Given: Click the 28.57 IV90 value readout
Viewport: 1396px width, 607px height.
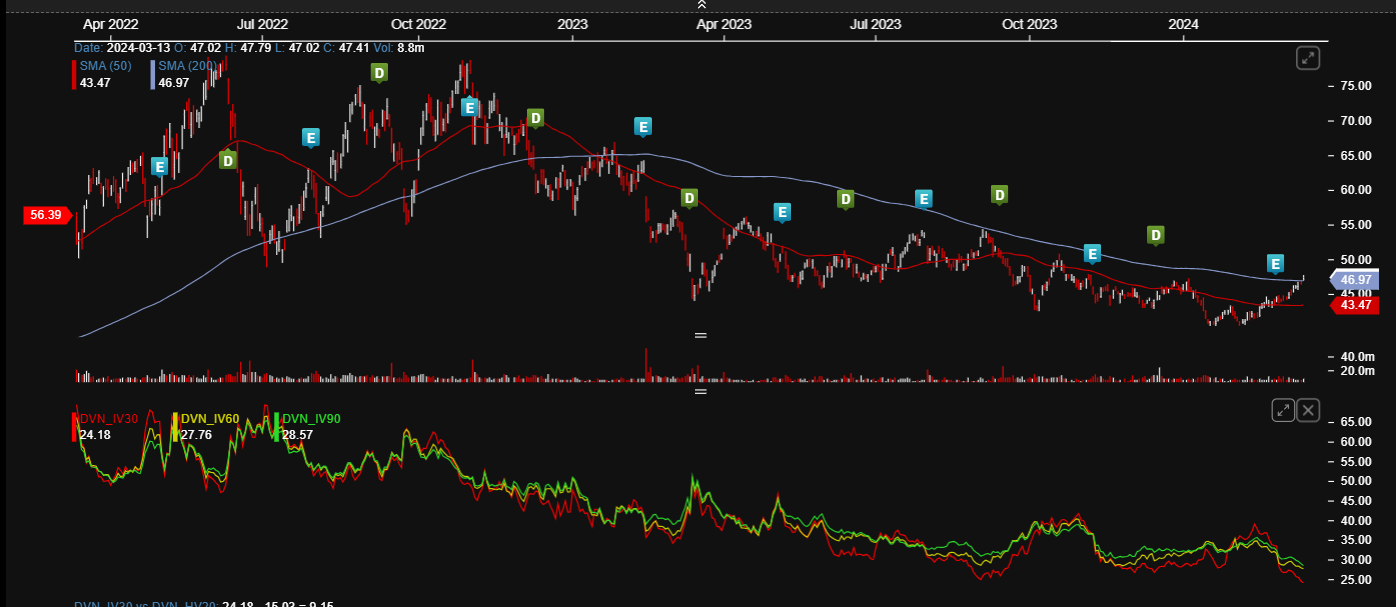Looking at the screenshot, I should click(x=299, y=435).
